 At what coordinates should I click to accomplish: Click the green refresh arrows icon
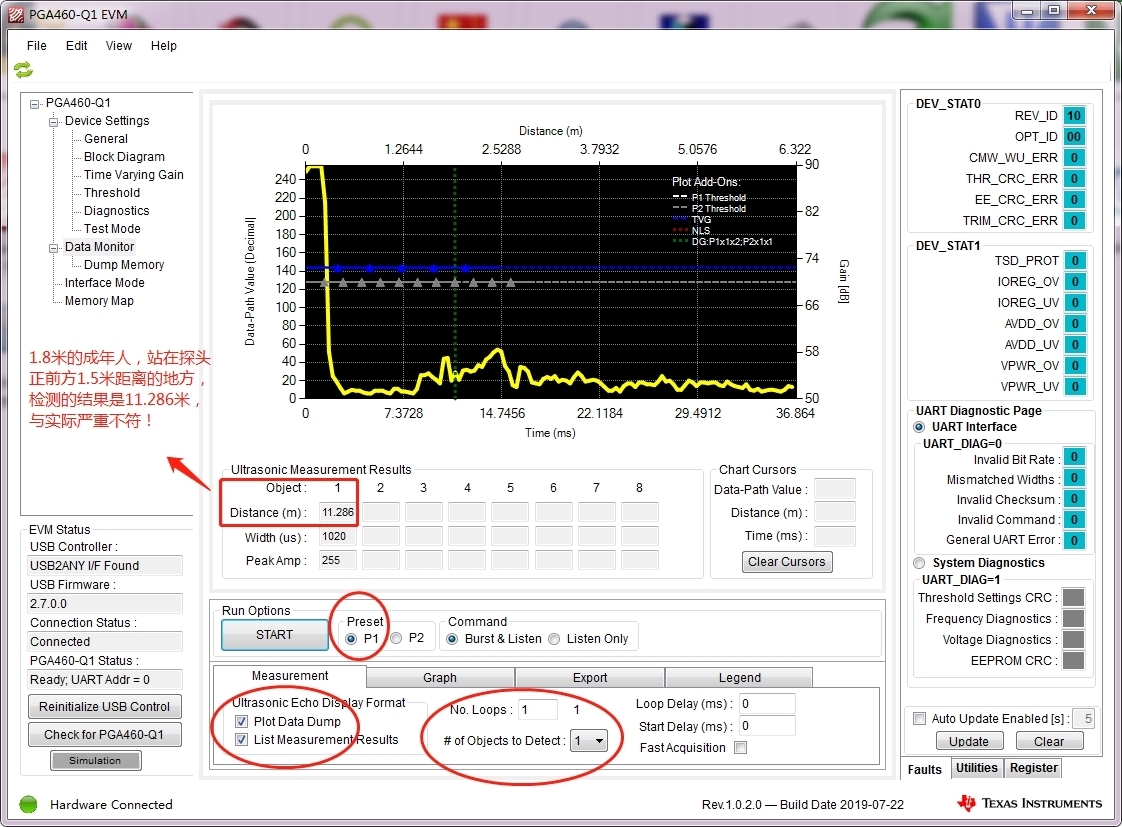pyautogui.click(x=23, y=69)
